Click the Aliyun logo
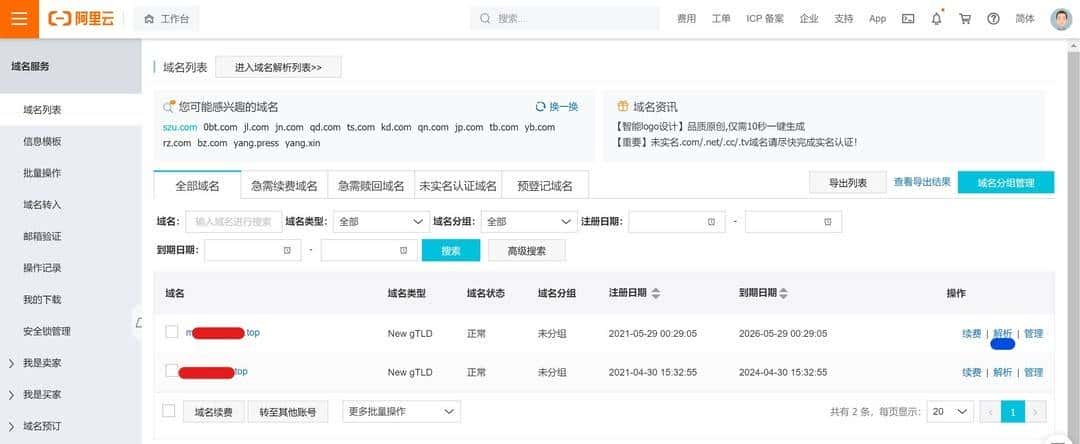This screenshot has width=1080, height=444. click(x=81, y=19)
